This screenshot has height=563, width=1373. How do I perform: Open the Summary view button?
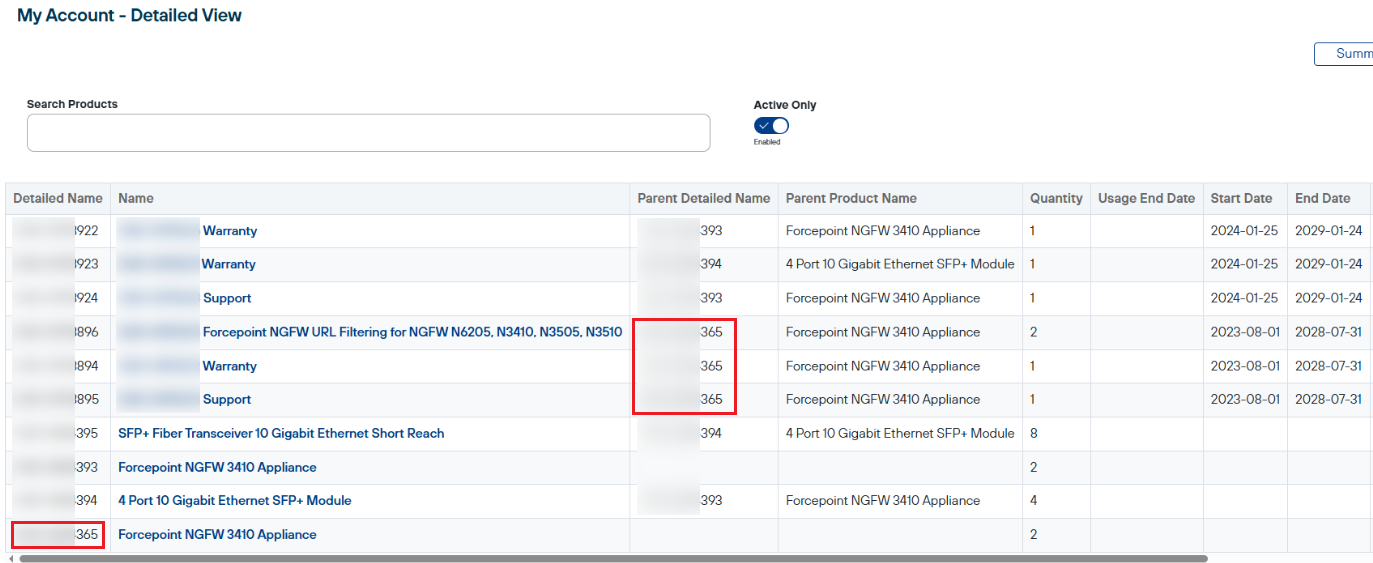point(1344,54)
